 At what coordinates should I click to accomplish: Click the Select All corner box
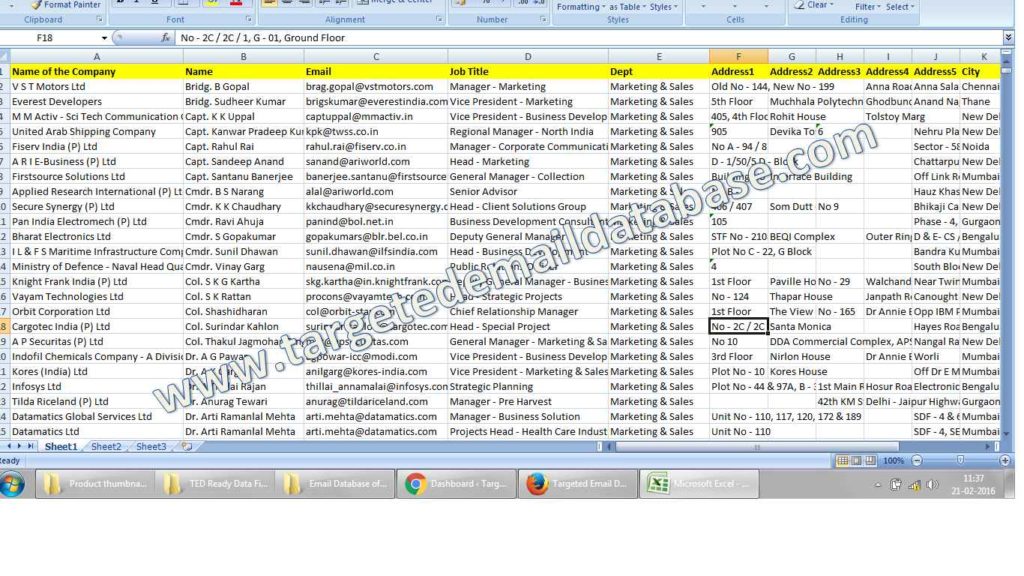click(5, 57)
